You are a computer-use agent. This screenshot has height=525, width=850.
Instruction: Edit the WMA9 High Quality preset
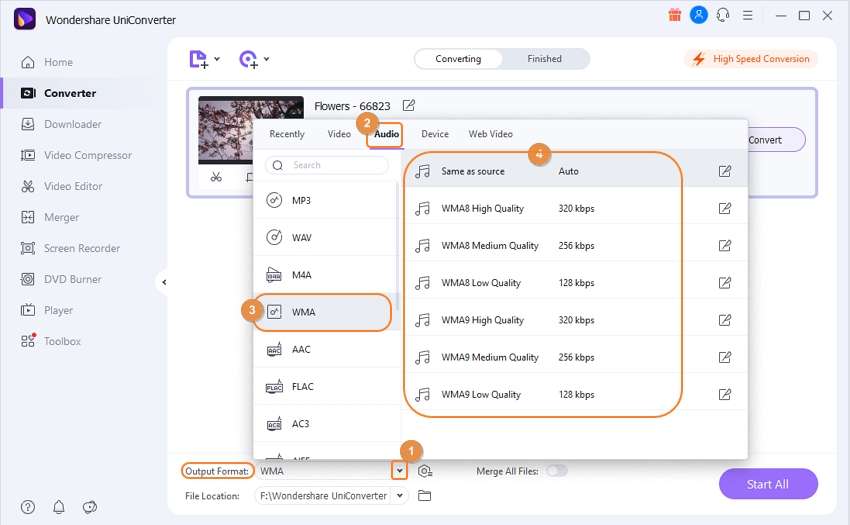[725, 320]
